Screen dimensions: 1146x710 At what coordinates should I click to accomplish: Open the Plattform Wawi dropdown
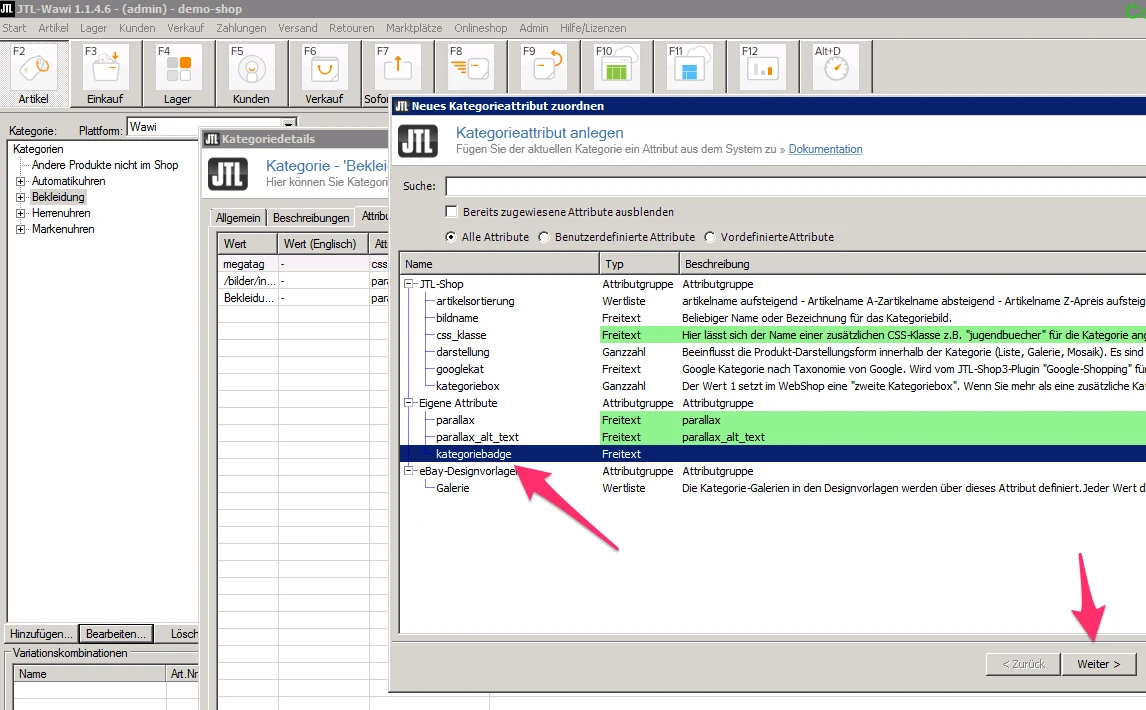coord(289,124)
